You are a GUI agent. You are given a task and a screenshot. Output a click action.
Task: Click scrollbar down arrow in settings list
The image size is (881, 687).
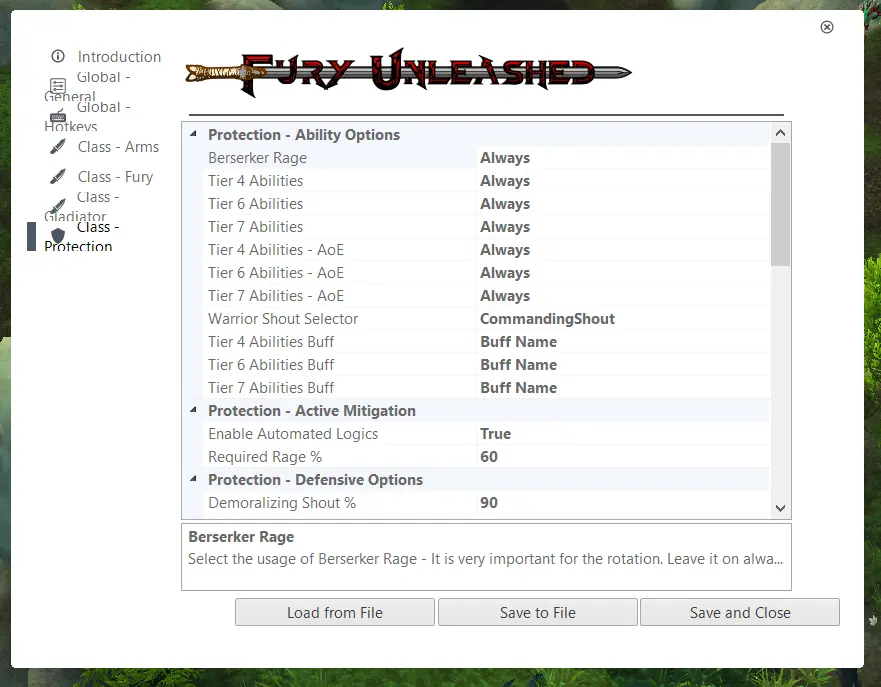tap(781, 508)
